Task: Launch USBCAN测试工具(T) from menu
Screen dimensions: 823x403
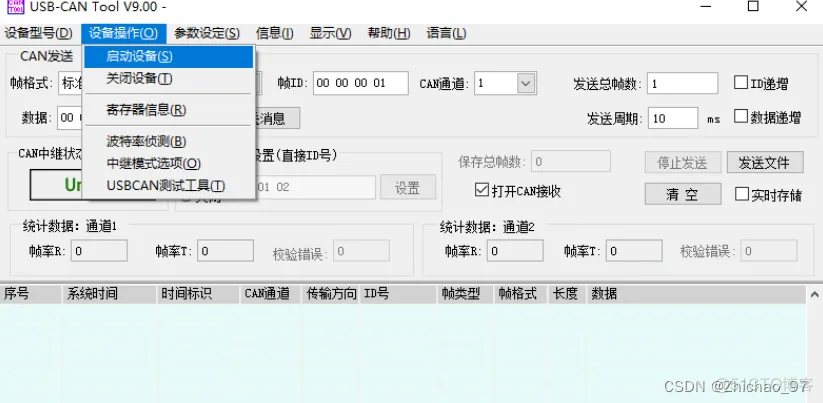Action: (168, 186)
